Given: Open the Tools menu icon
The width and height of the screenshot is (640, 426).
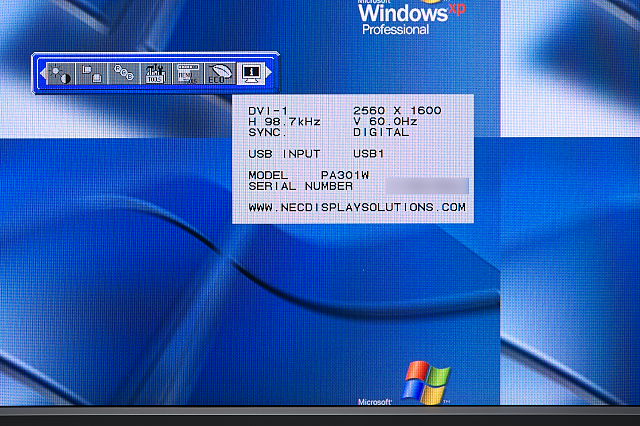Looking at the screenshot, I should click(155, 74).
